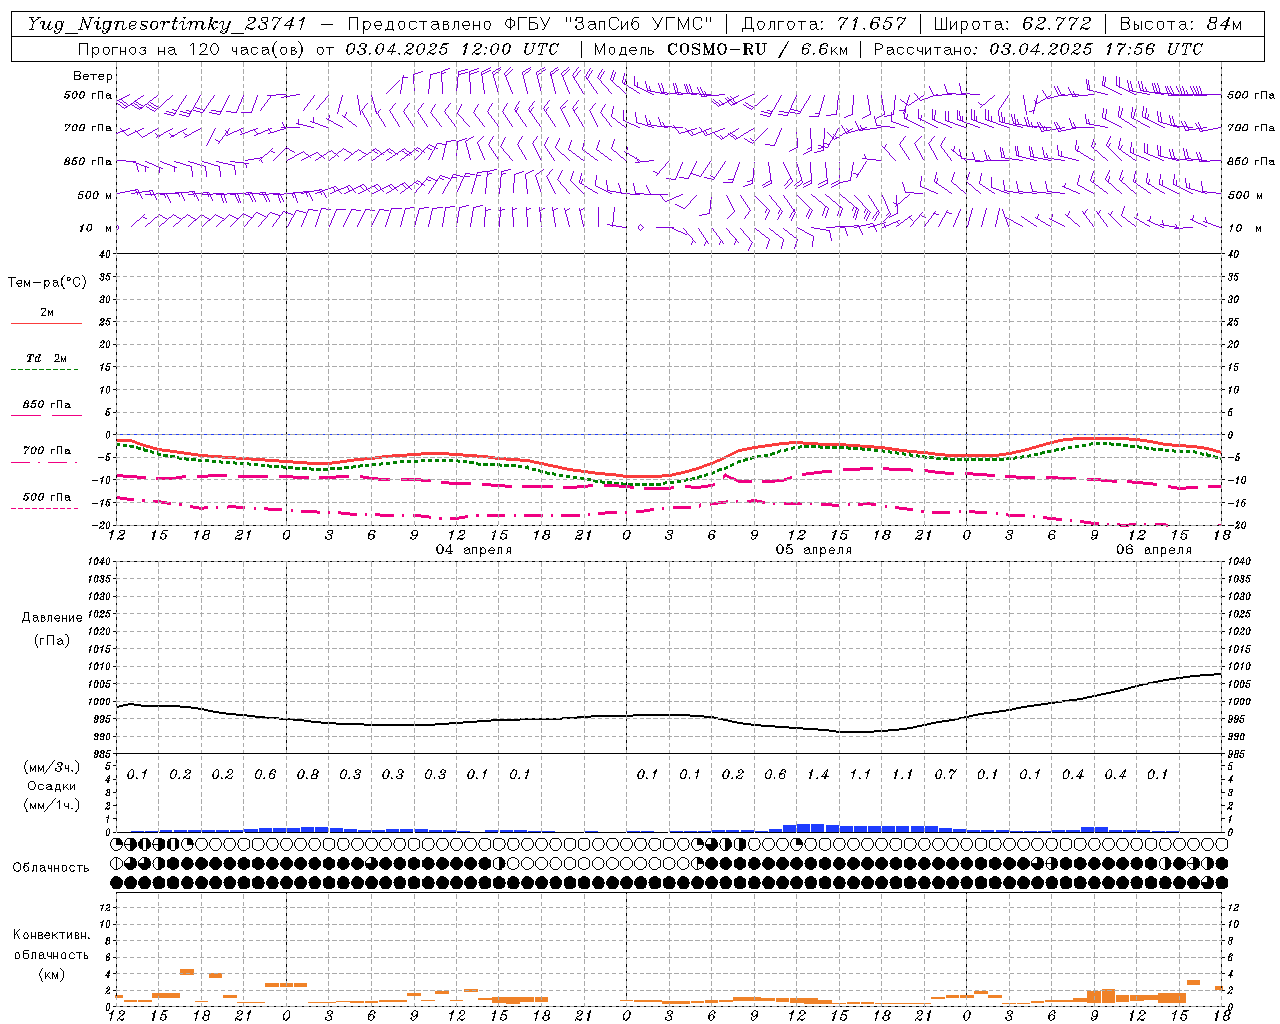Click the Td 2м dew point legend entry
This screenshot has height=1024, width=1280.
[47, 358]
